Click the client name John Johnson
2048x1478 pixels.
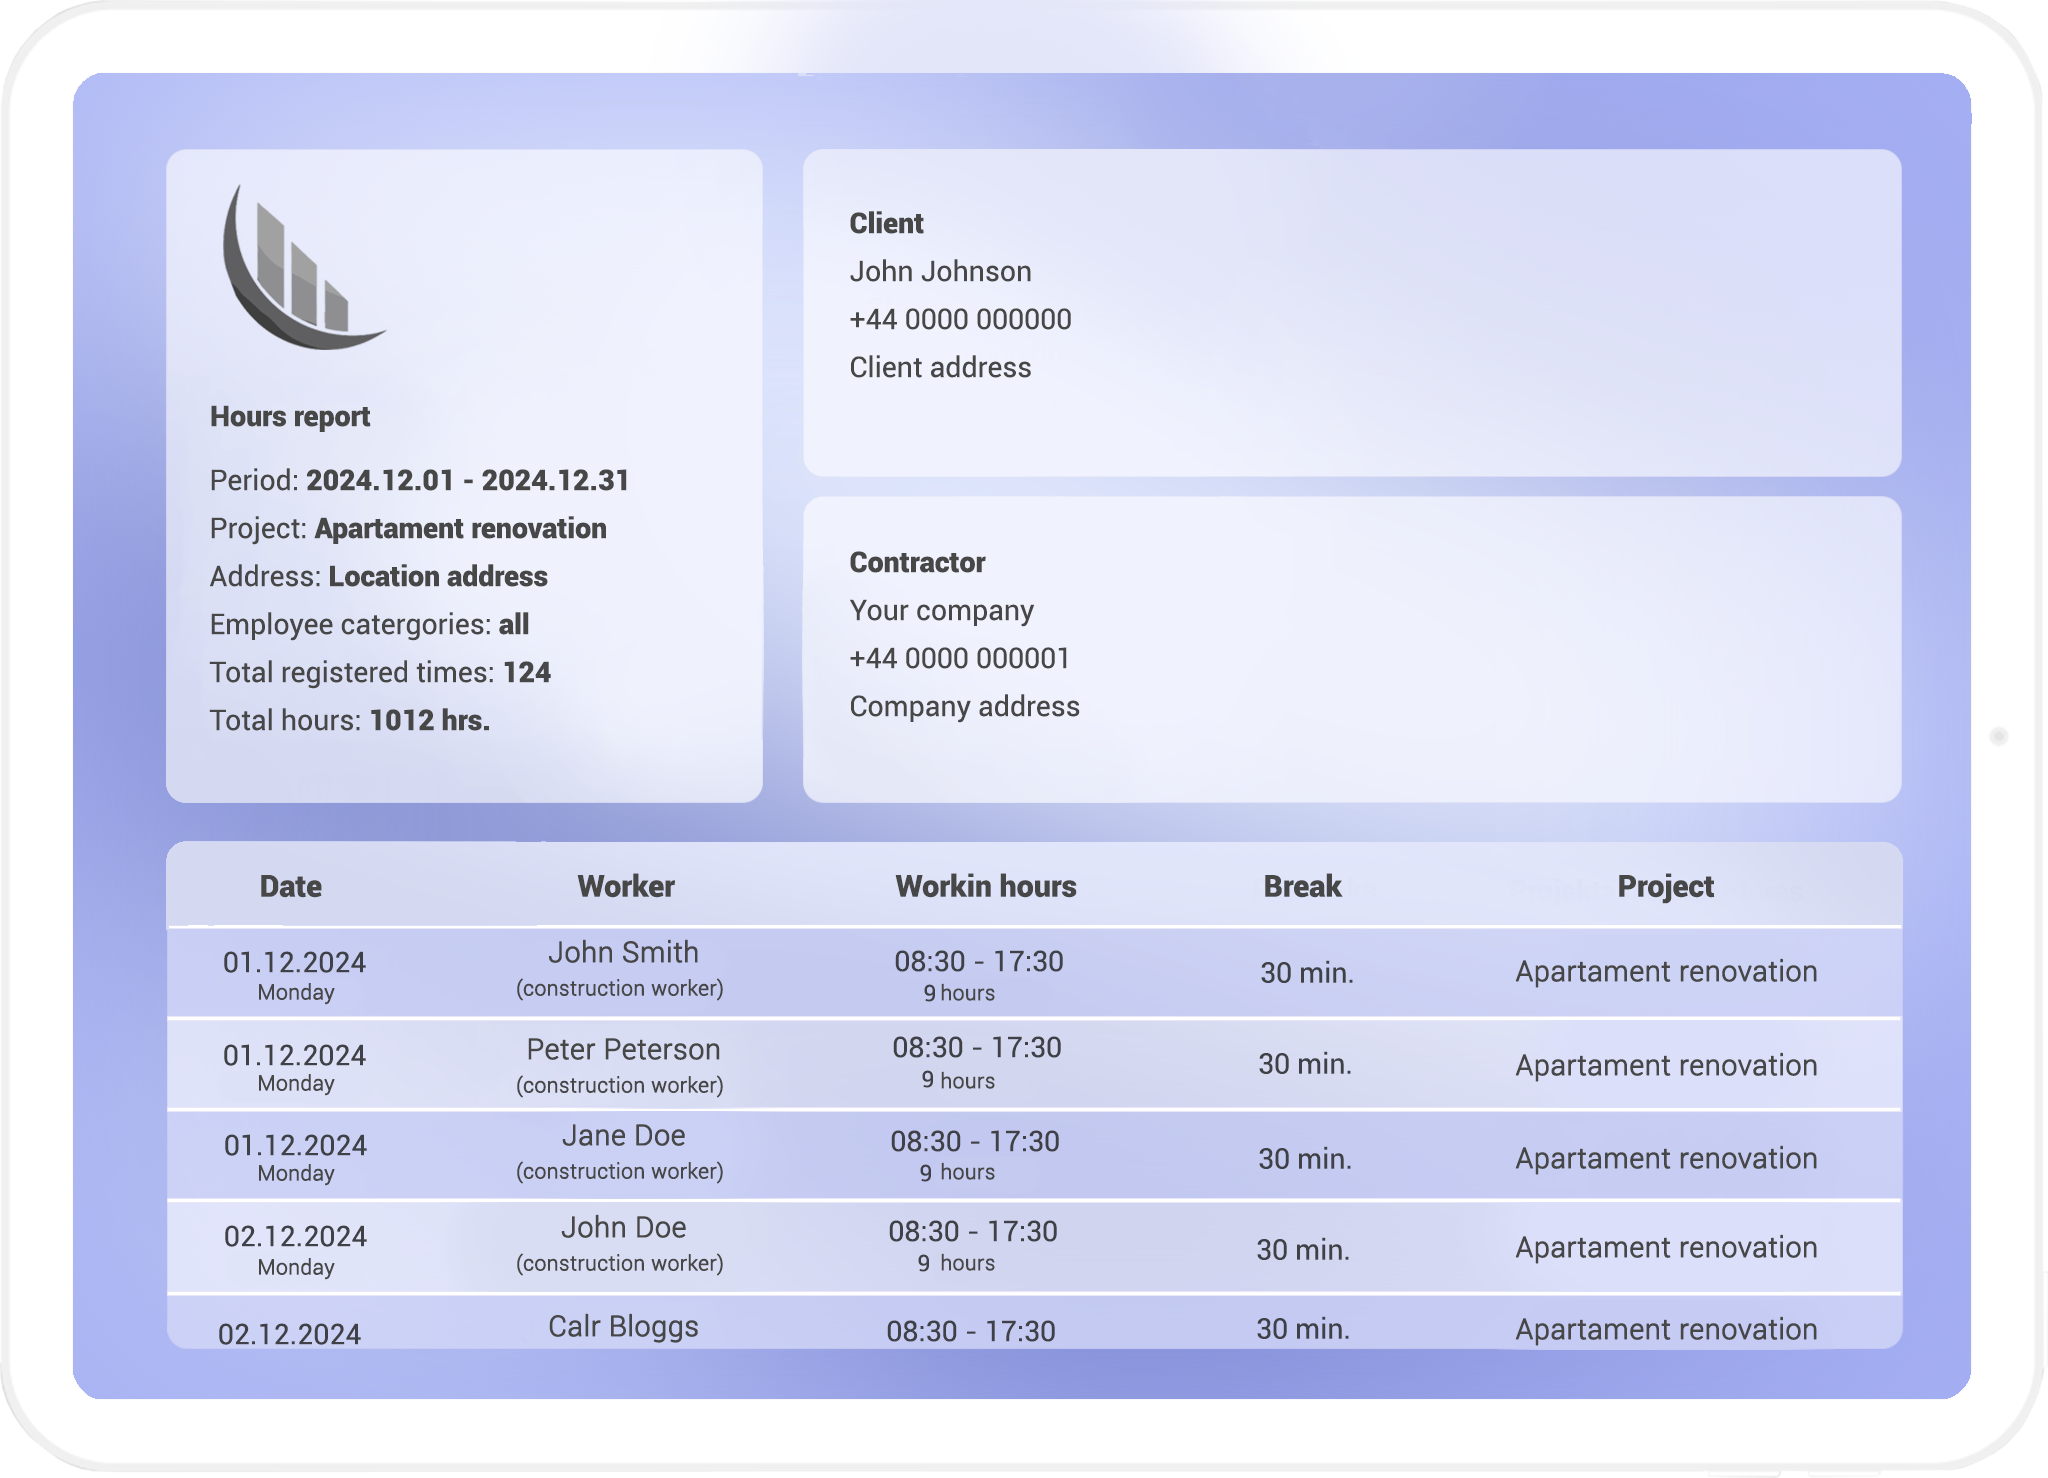940,272
